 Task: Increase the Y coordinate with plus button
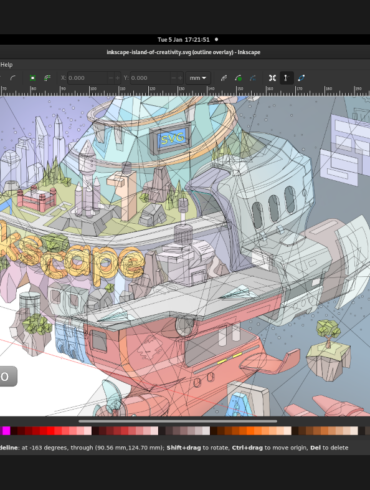(x=180, y=78)
